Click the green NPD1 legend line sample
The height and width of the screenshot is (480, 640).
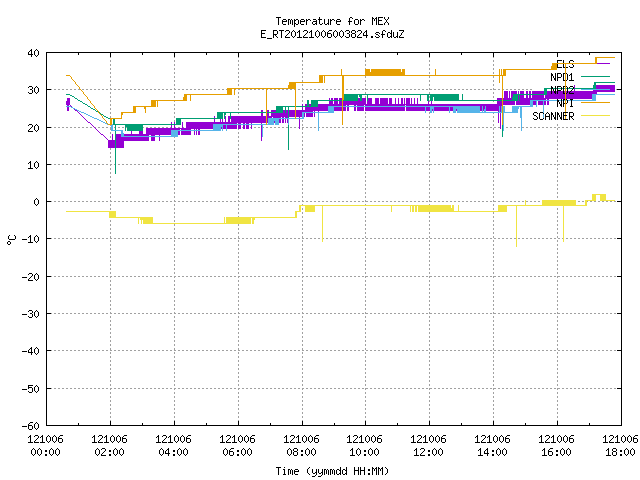click(x=595, y=76)
